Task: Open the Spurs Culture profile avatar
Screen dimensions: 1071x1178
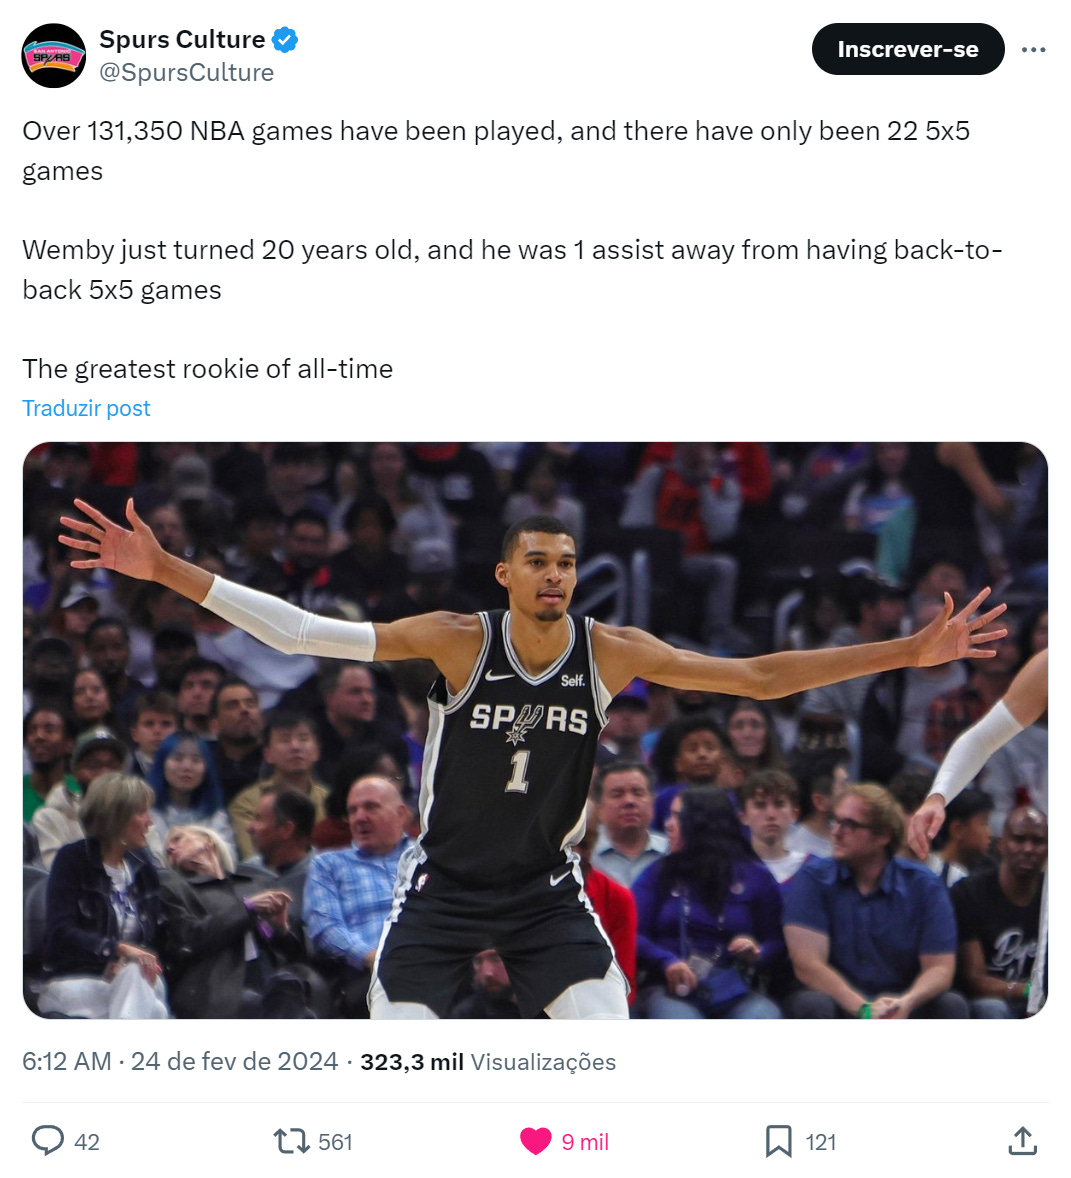Action: (53, 56)
